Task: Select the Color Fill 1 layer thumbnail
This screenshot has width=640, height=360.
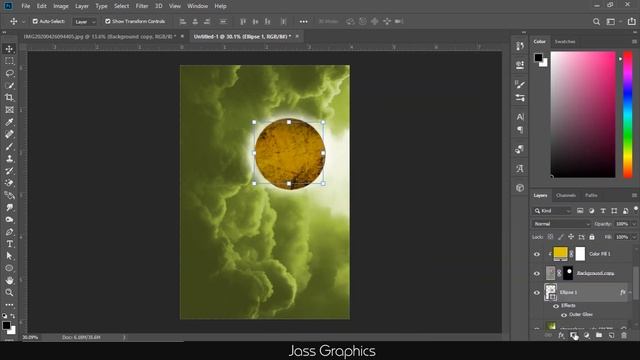Action: tap(560, 253)
